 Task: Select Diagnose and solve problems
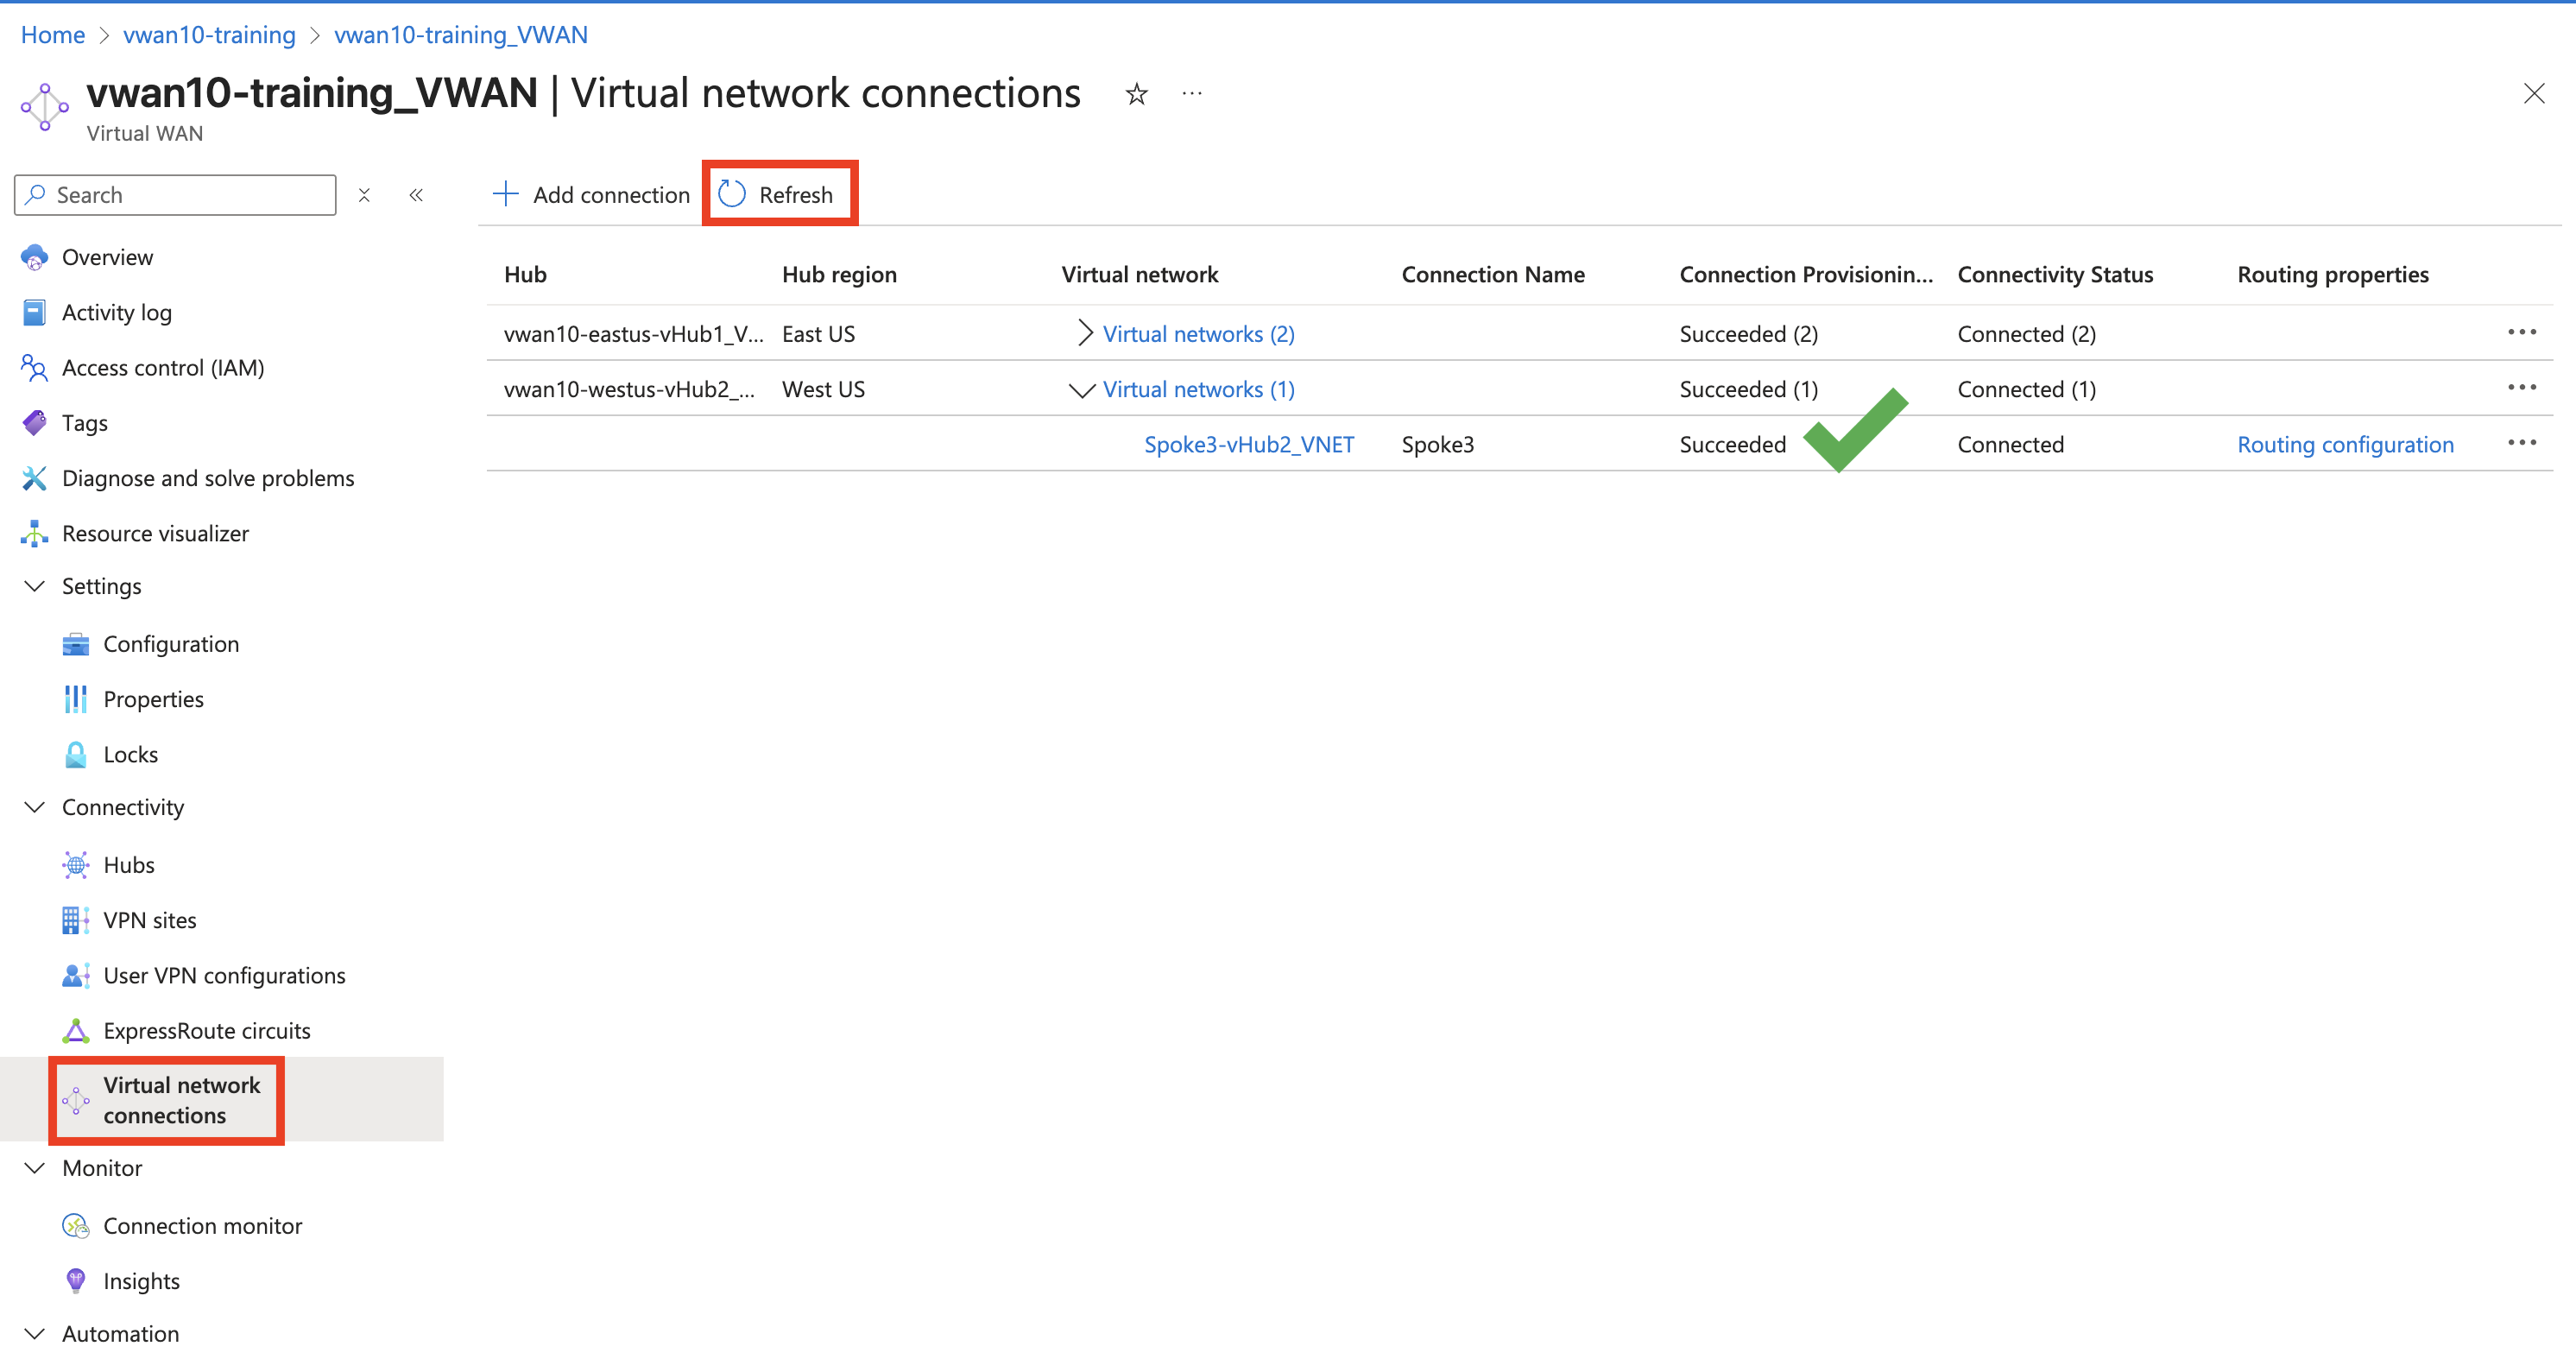tap(208, 478)
